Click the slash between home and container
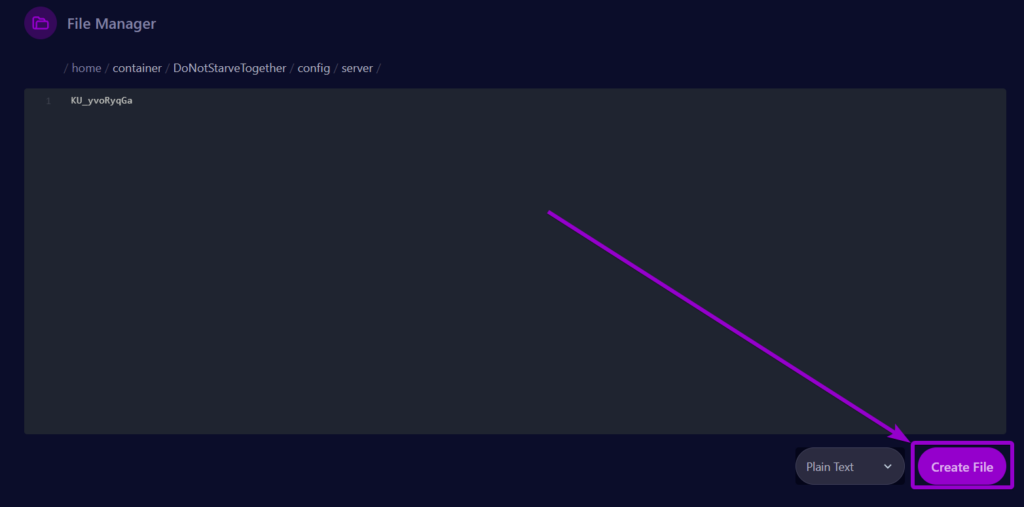 [x=107, y=68]
